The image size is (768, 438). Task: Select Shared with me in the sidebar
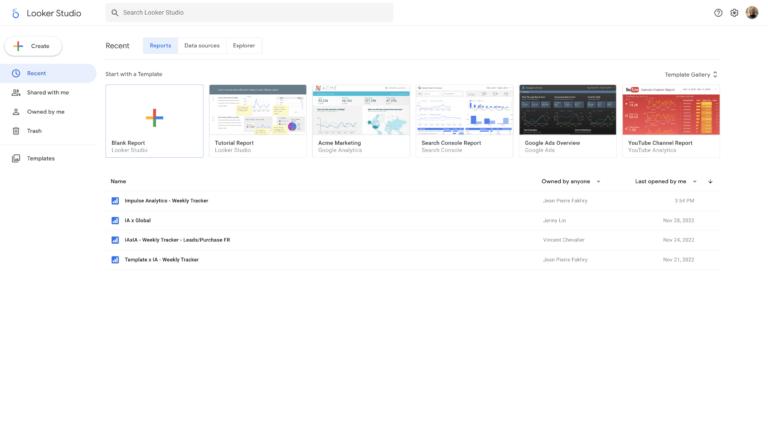(48, 93)
